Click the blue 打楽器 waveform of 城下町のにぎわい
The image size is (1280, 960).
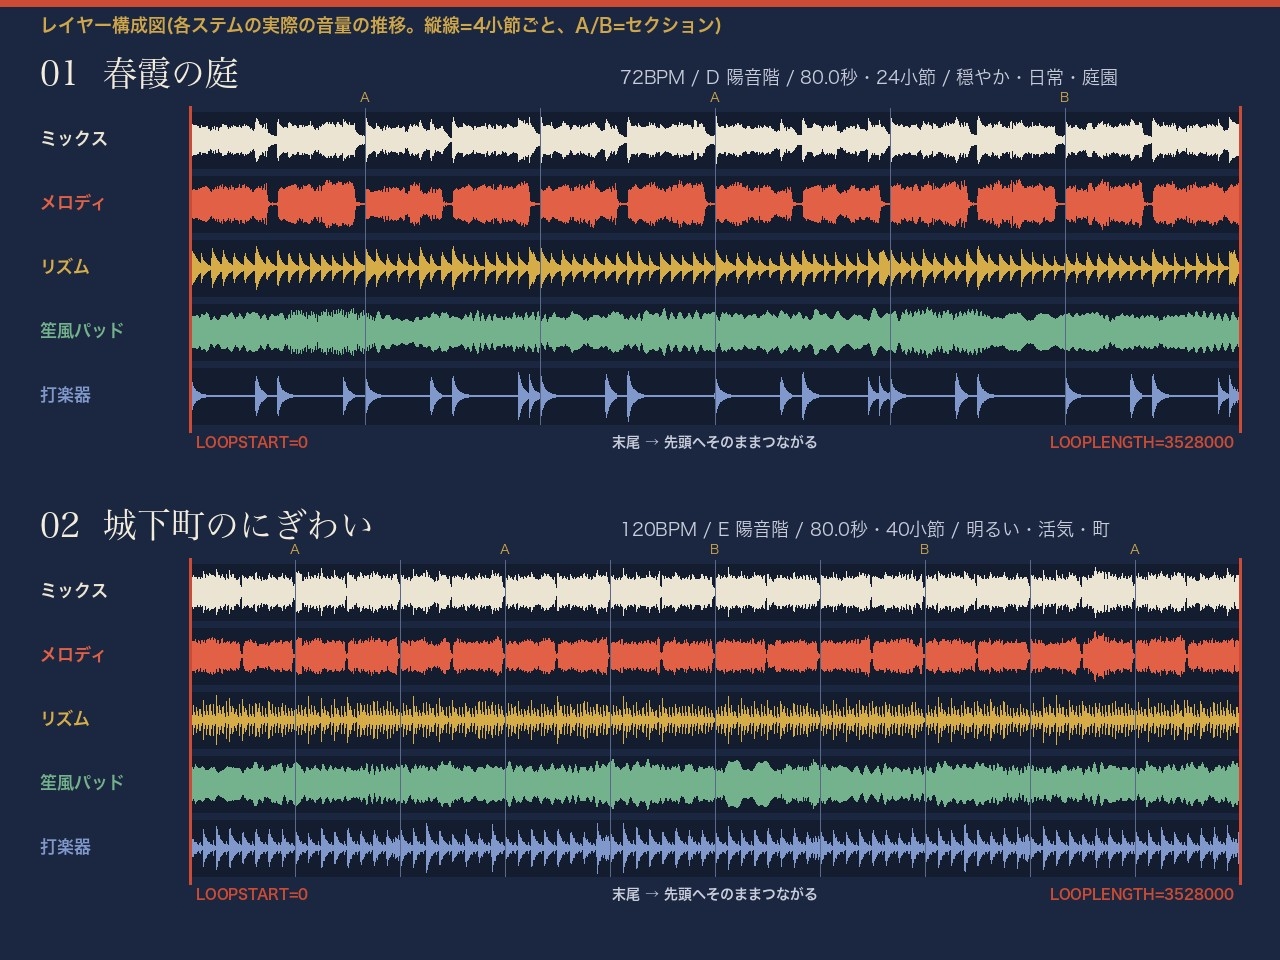click(x=715, y=849)
